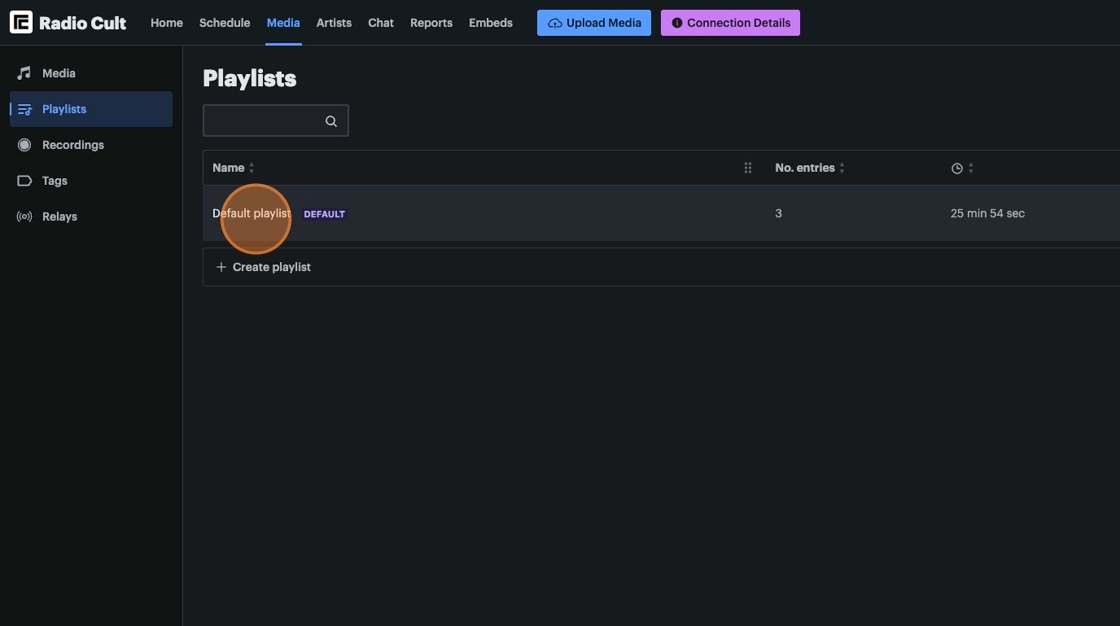Click the Media music note icon in sidebar
The height and width of the screenshot is (626, 1120).
24,73
